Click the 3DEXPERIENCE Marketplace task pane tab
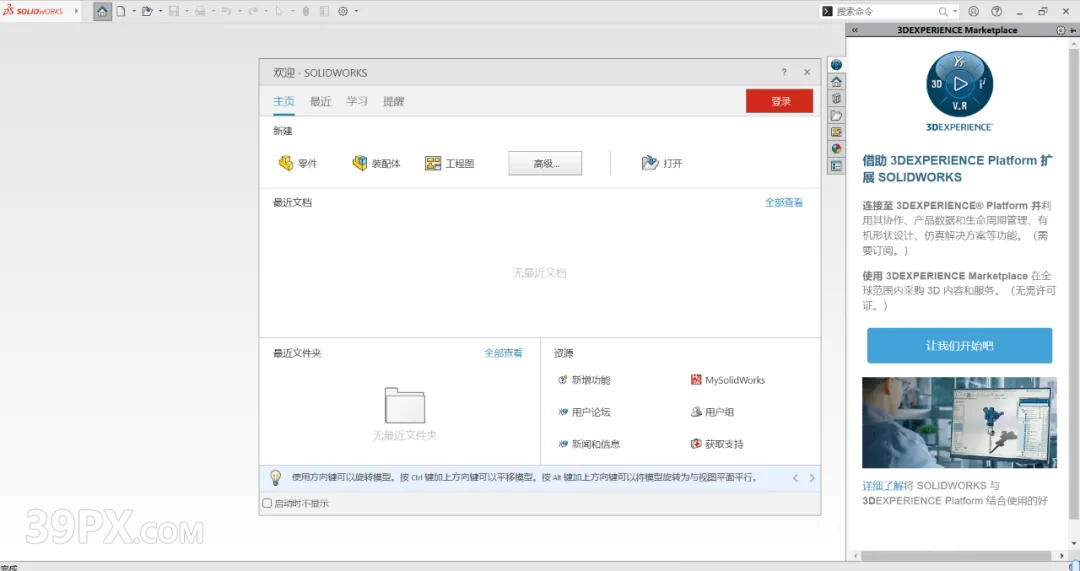 click(x=836, y=65)
